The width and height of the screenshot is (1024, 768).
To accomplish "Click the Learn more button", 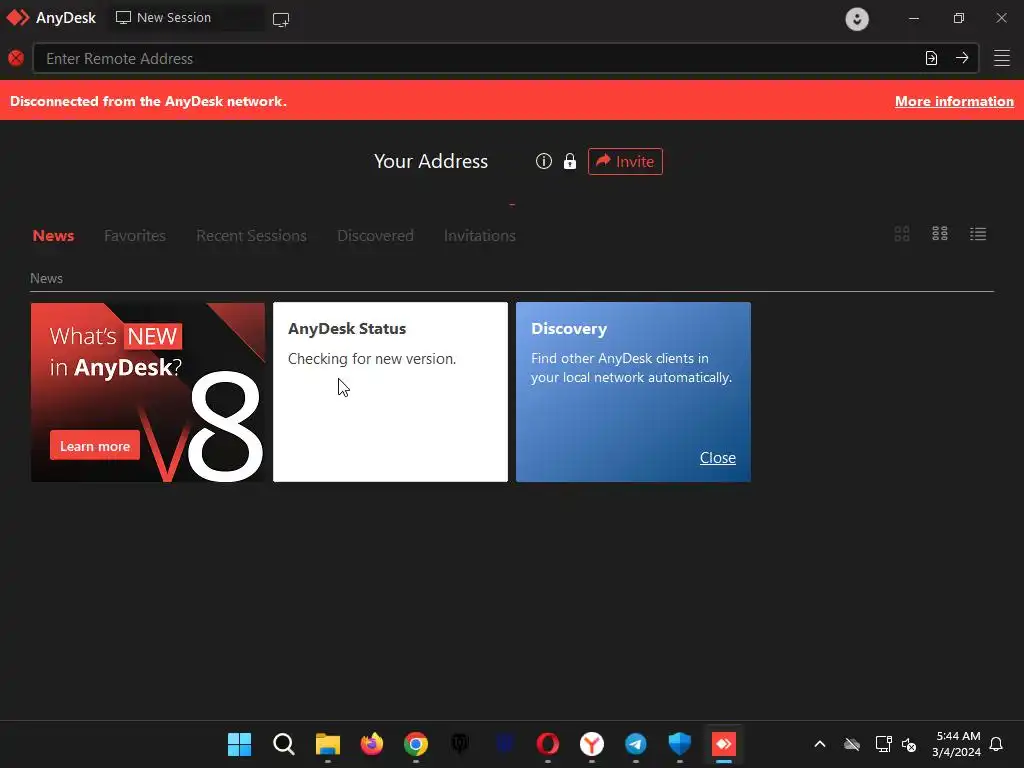I will pos(95,446).
